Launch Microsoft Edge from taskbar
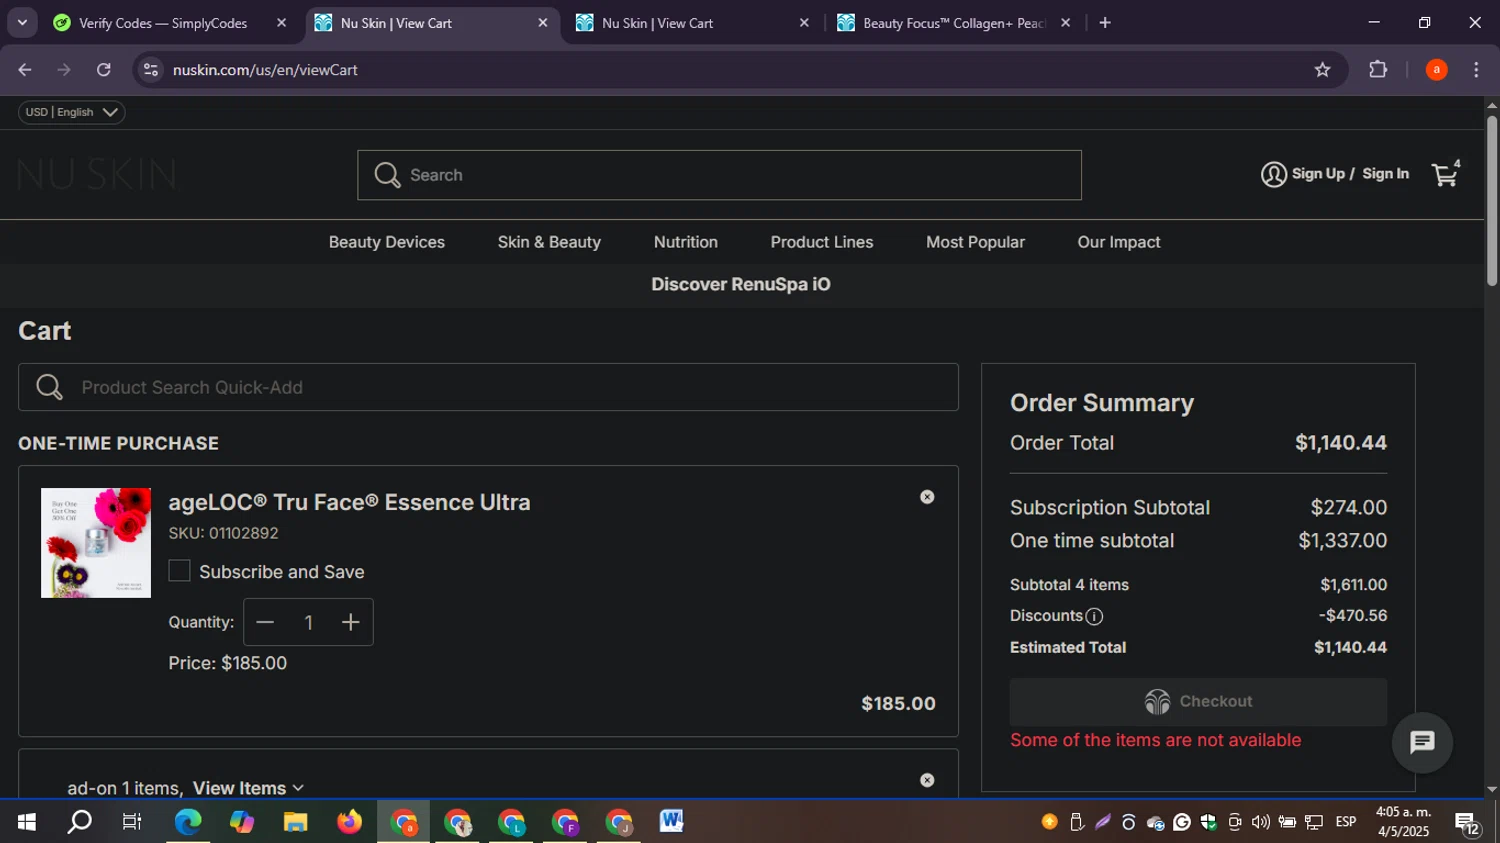 coord(187,822)
